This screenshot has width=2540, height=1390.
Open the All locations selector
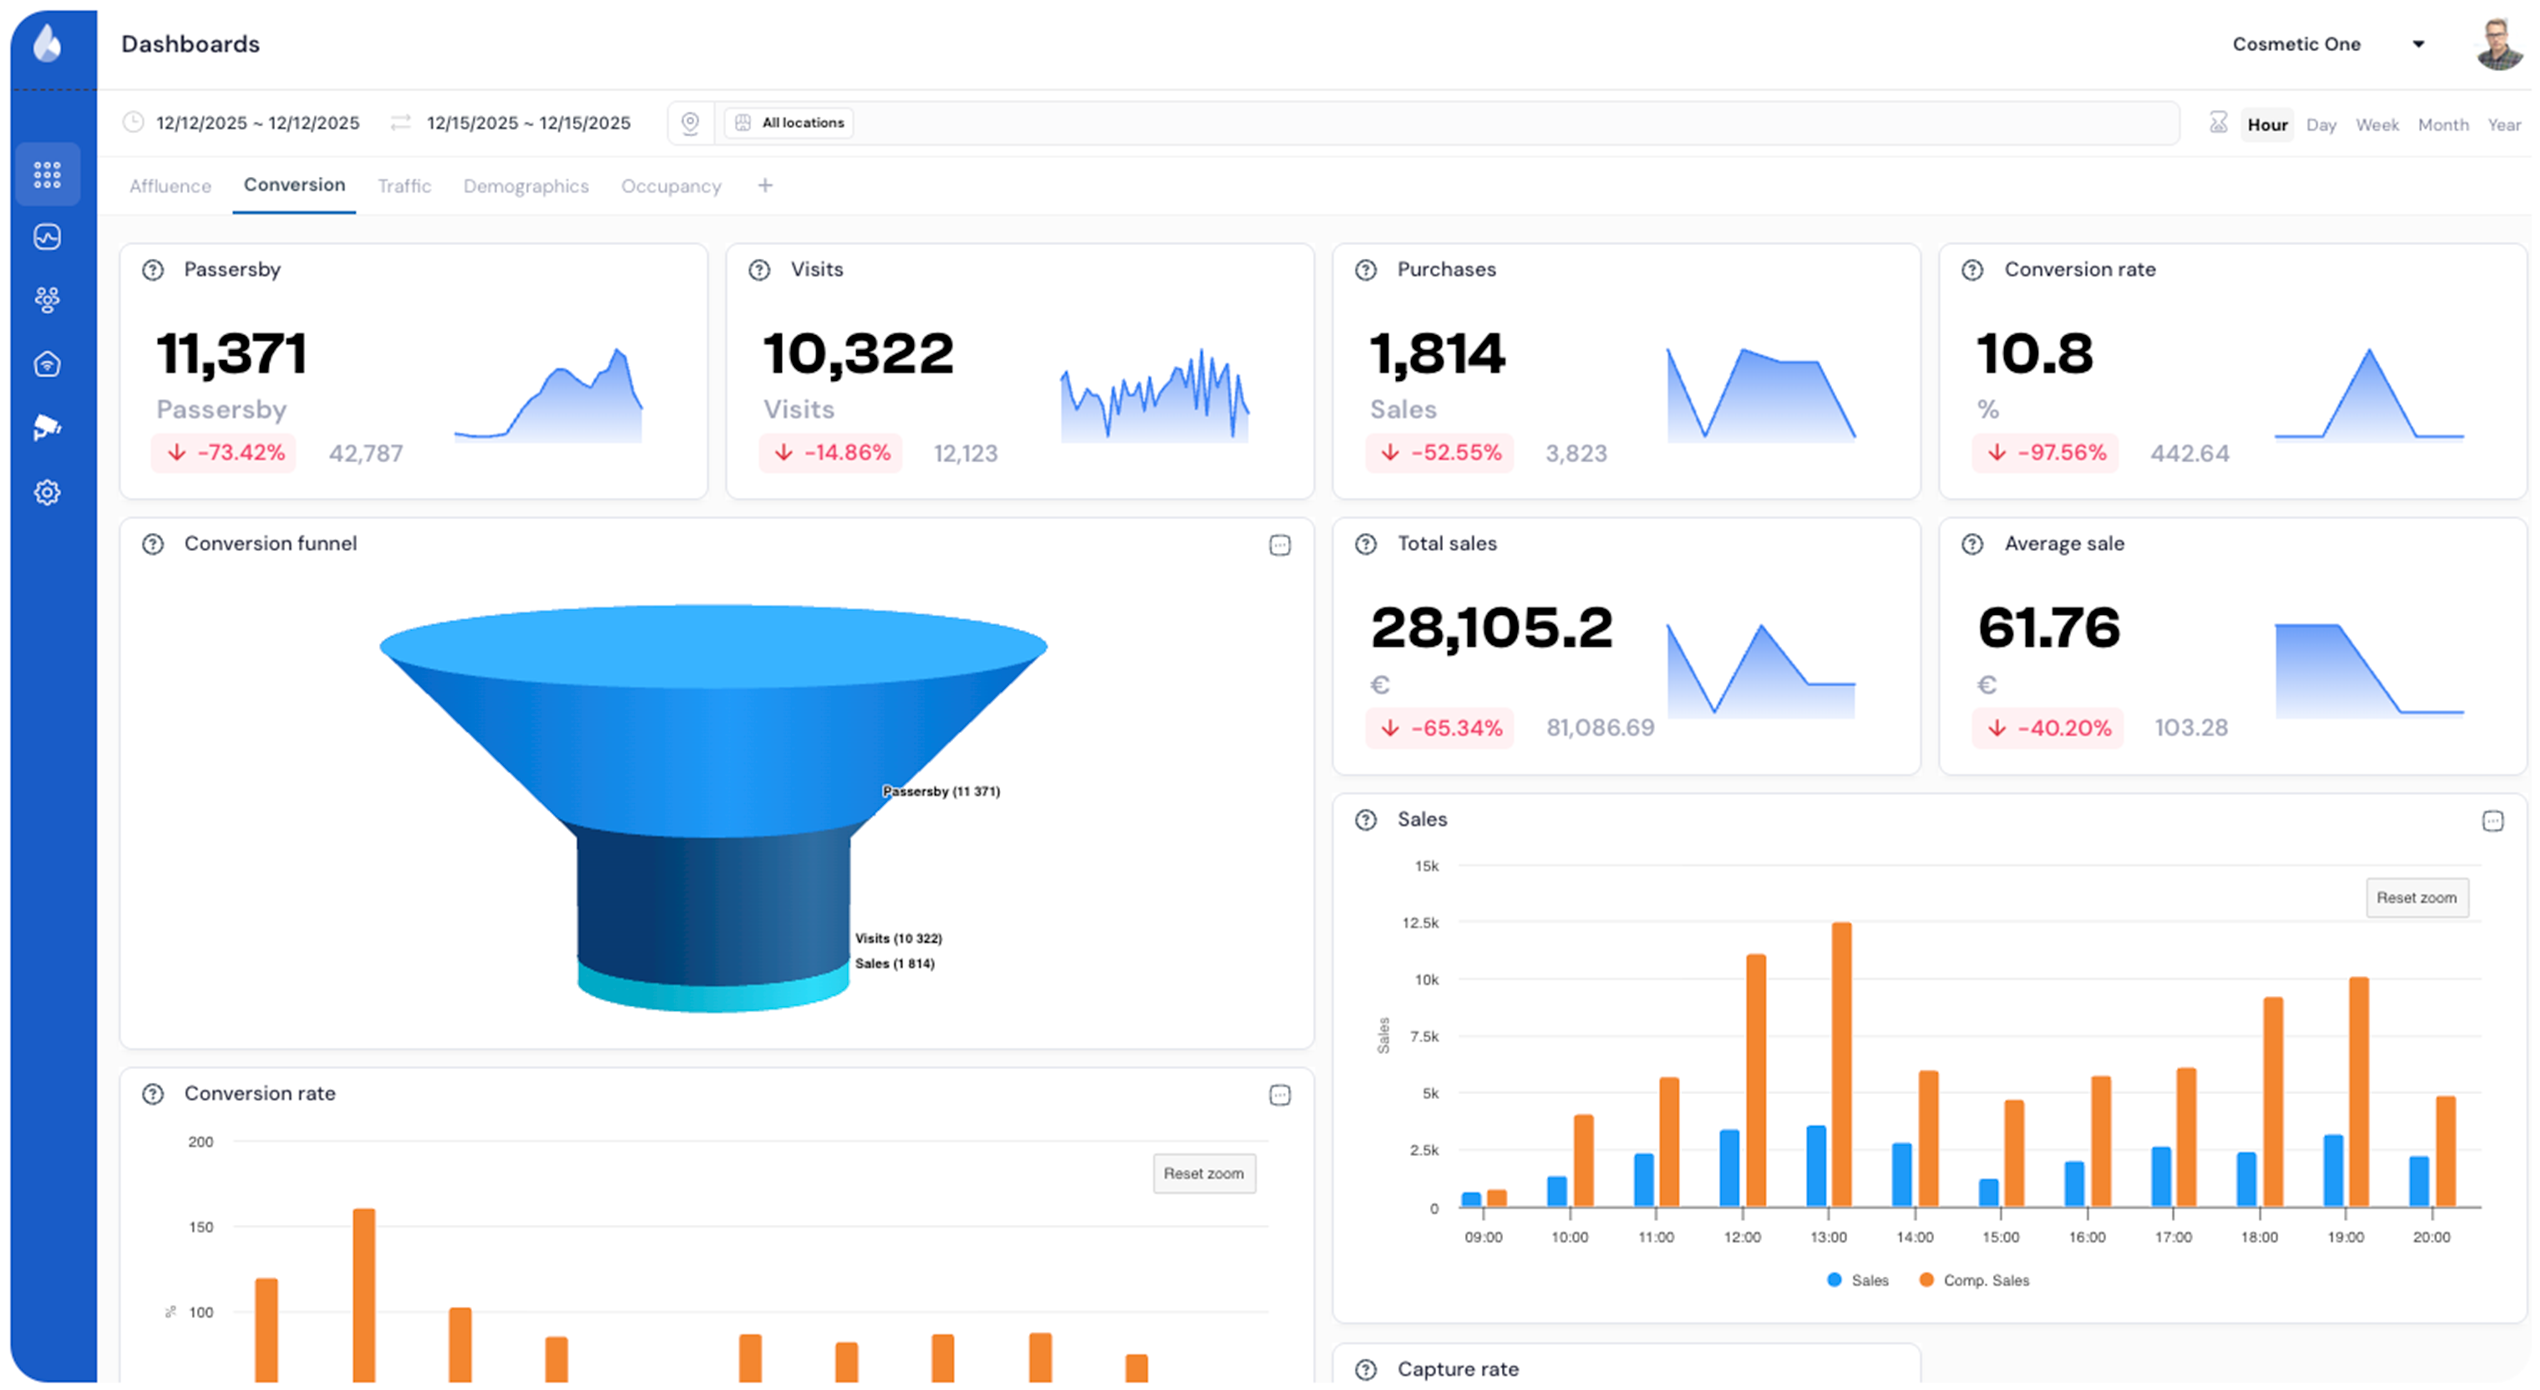pos(789,123)
